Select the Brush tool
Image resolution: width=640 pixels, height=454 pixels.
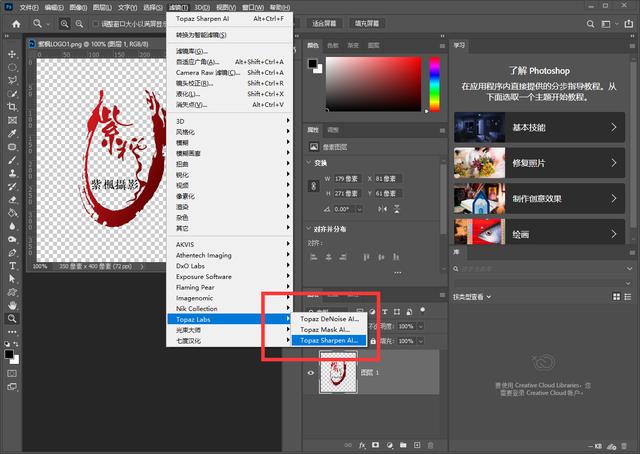(x=12, y=160)
